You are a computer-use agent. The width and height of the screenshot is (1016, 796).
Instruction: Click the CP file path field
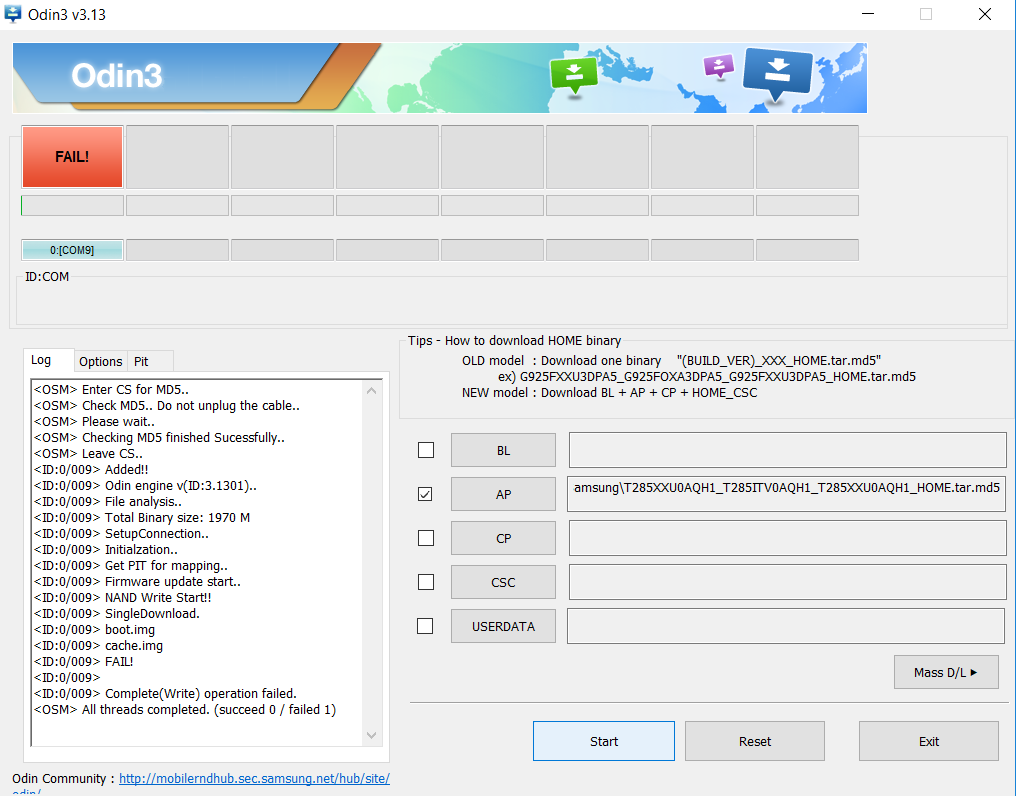(x=787, y=538)
